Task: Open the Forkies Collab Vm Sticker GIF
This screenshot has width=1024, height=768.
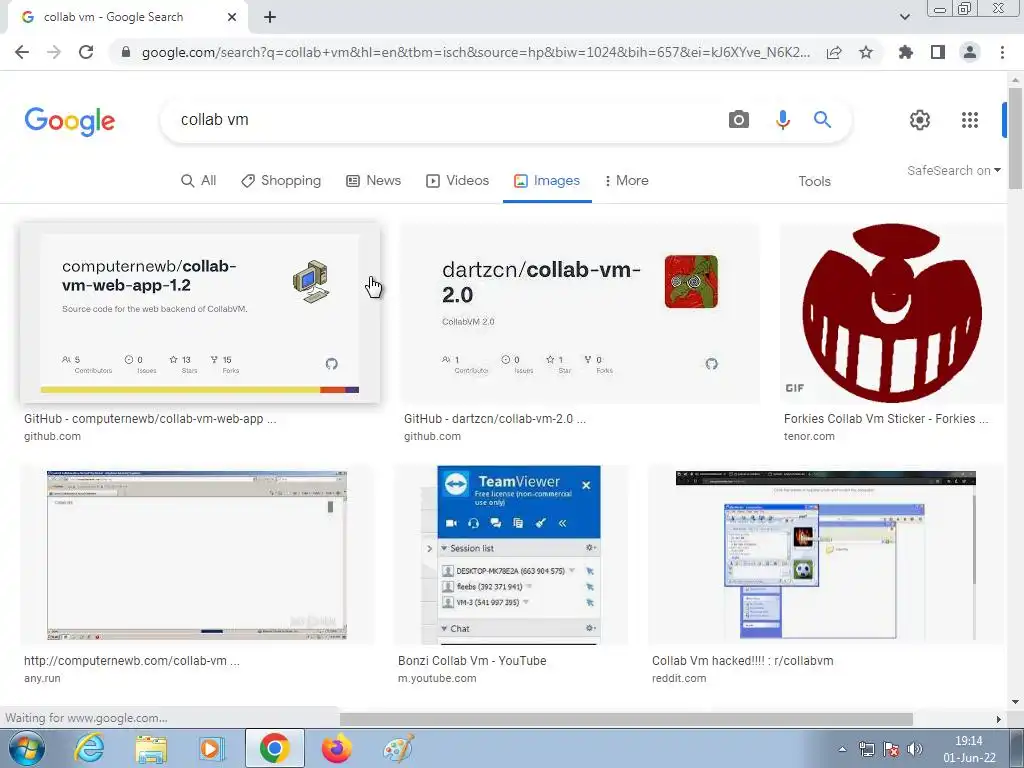Action: [x=892, y=313]
